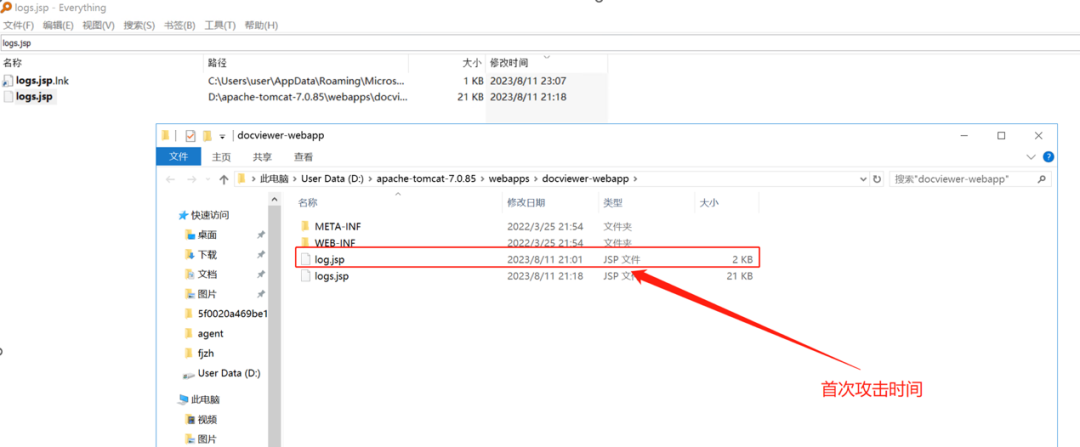Select the log.jsp file icon
Image resolution: width=1080 pixels, height=447 pixels.
pyautogui.click(x=306, y=259)
